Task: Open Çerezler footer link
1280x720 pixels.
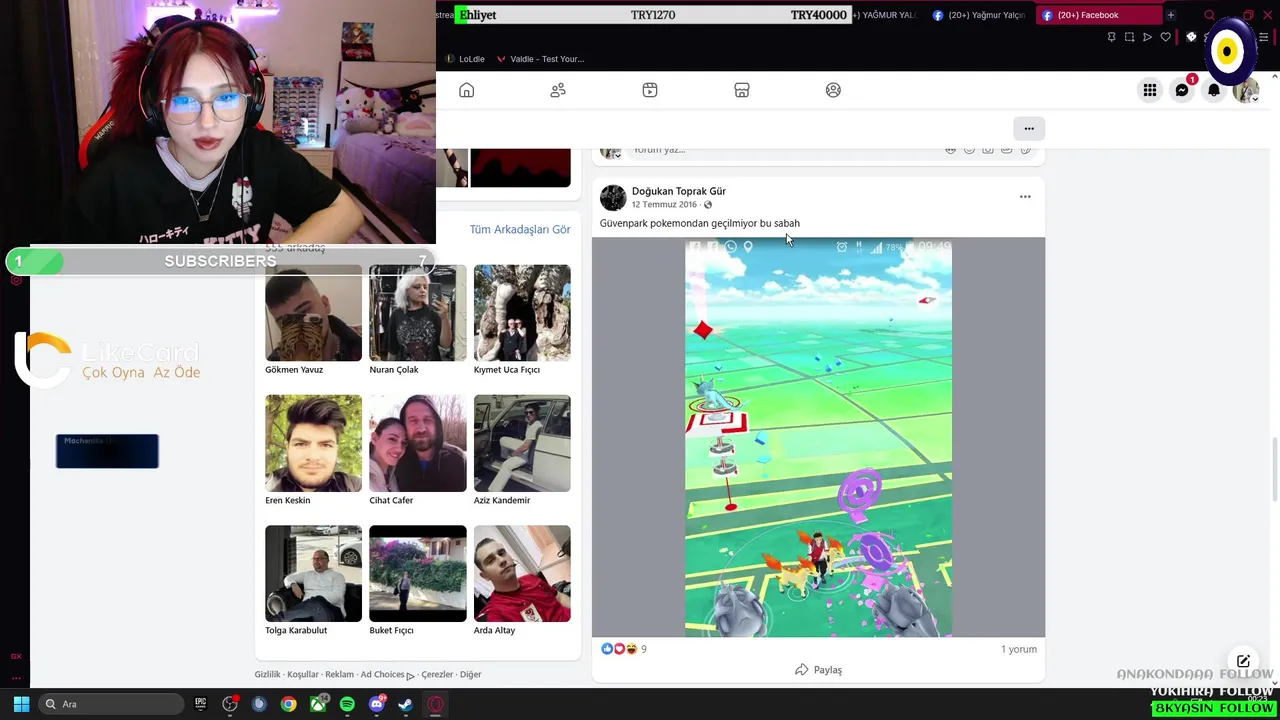Action: [x=437, y=675]
